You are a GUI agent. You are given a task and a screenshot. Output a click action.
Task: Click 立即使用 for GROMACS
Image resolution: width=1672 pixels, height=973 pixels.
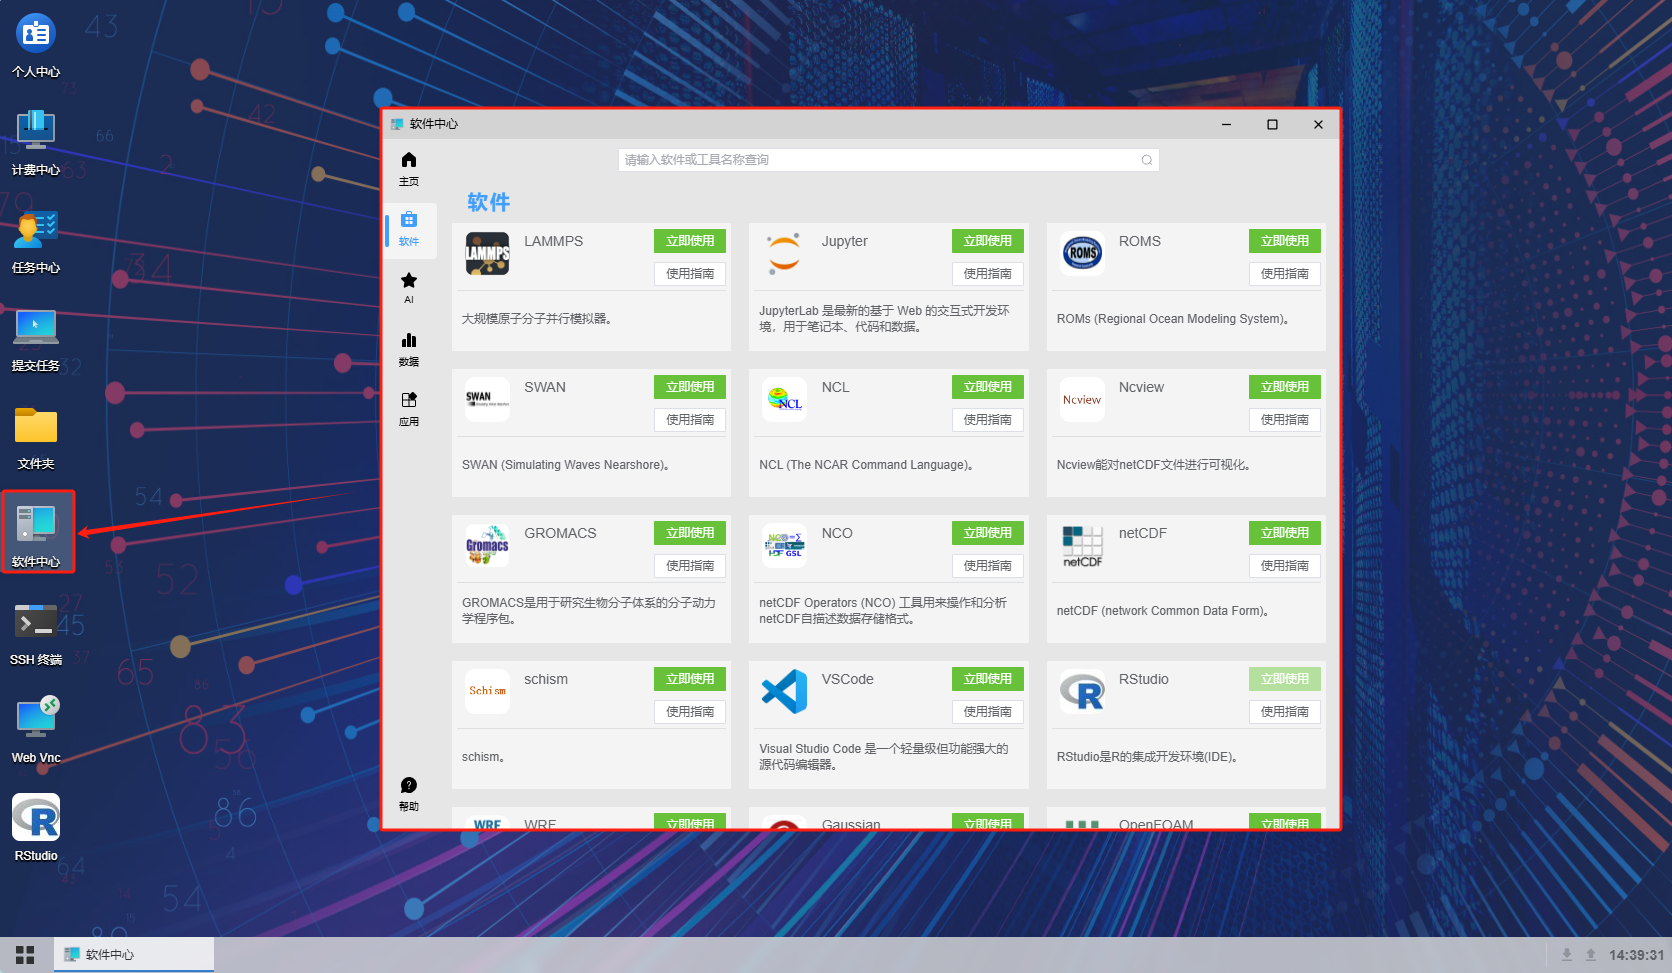(690, 533)
